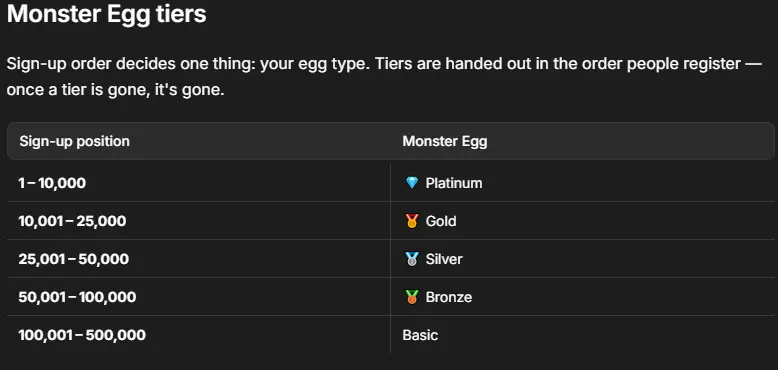The image size is (778, 370).
Task: Click the paragraph starting with Sign-up order decides
Action: 385,78
